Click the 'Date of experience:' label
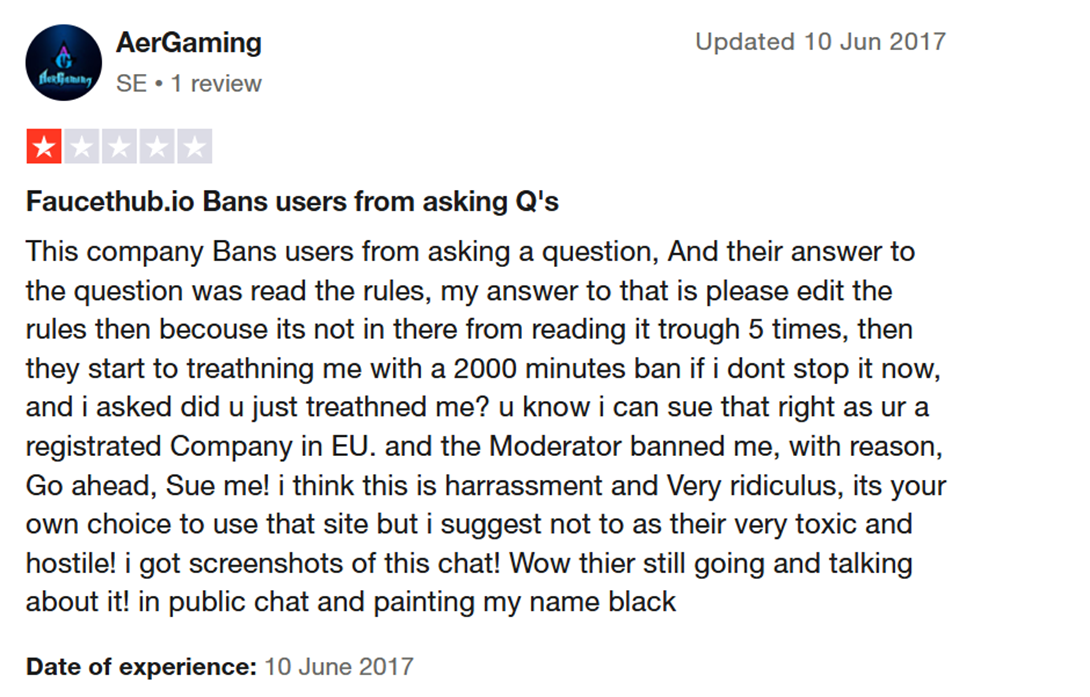Image resolution: width=1090 pixels, height=697 pixels. pyautogui.click(x=141, y=666)
